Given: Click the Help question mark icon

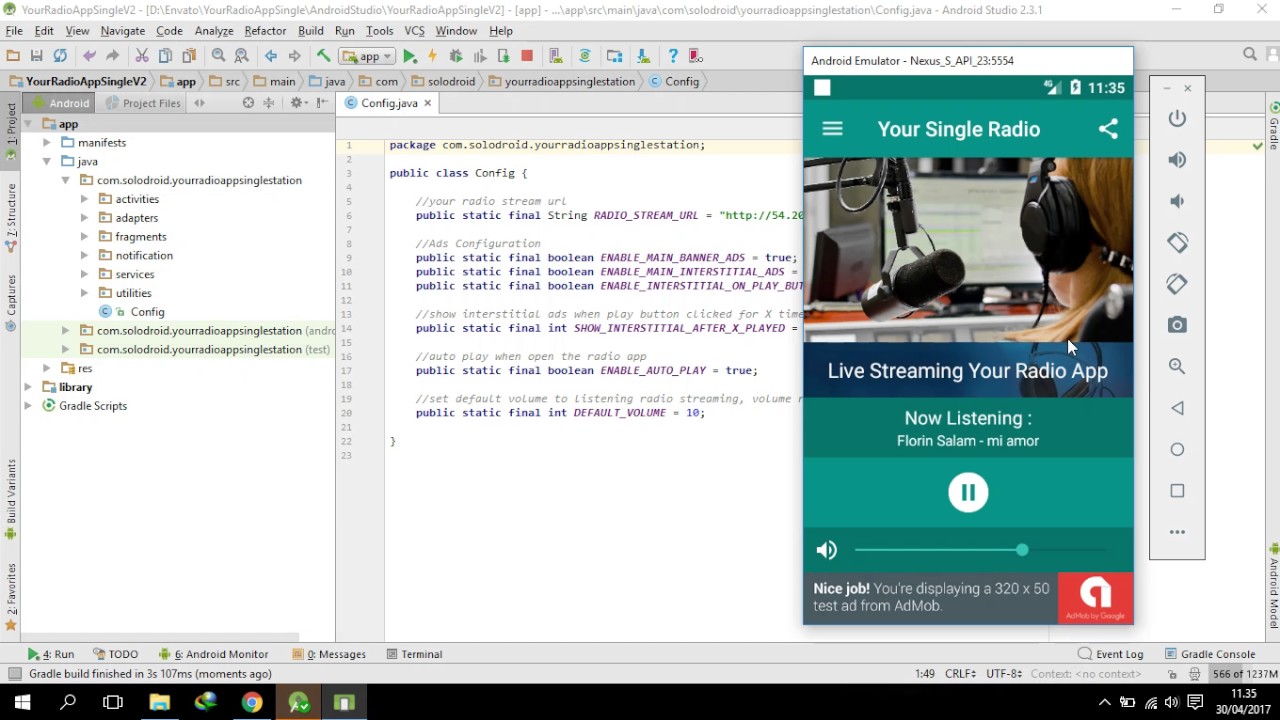Looking at the screenshot, I should (x=673, y=56).
